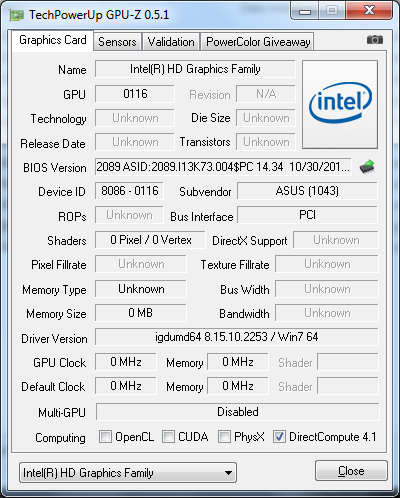Click the Texture Fillrate field value
This screenshot has width=400, height=498.
pos(327,264)
